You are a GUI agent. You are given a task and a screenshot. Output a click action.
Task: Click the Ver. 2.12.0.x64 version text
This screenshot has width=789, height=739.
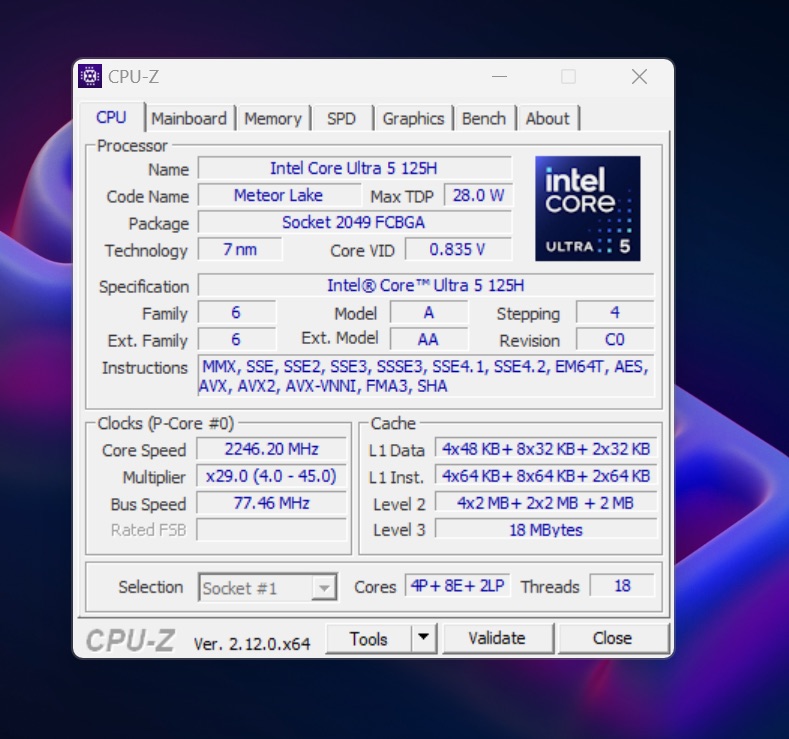pos(252,643)
